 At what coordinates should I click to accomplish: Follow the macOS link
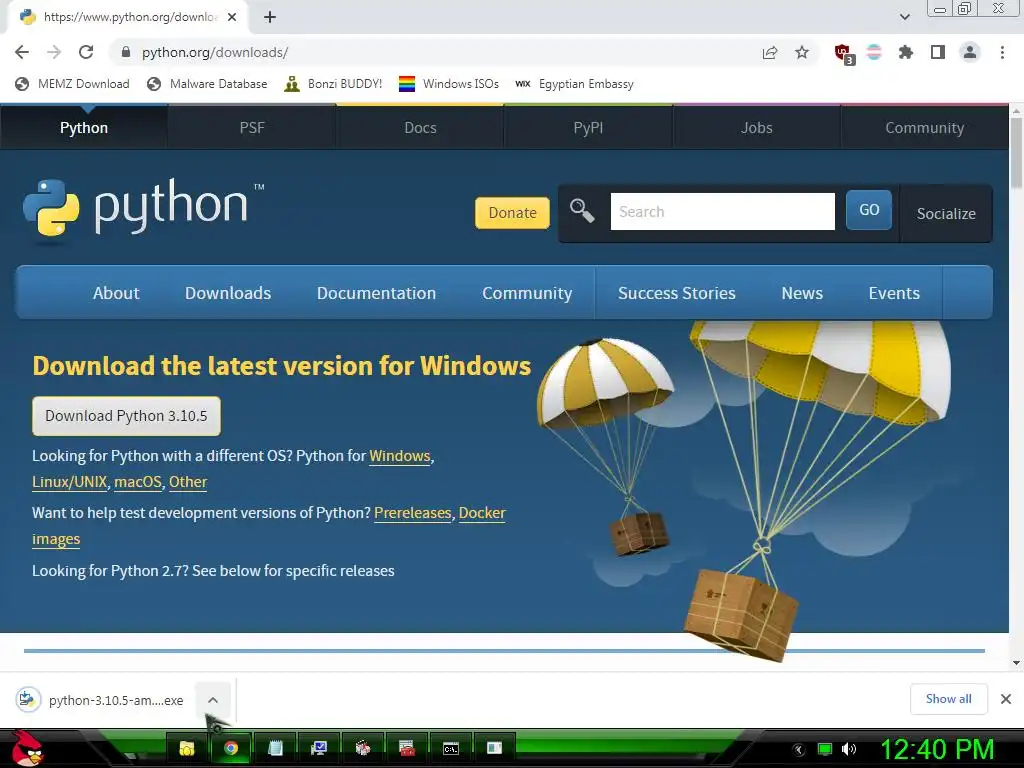[138, 482]
